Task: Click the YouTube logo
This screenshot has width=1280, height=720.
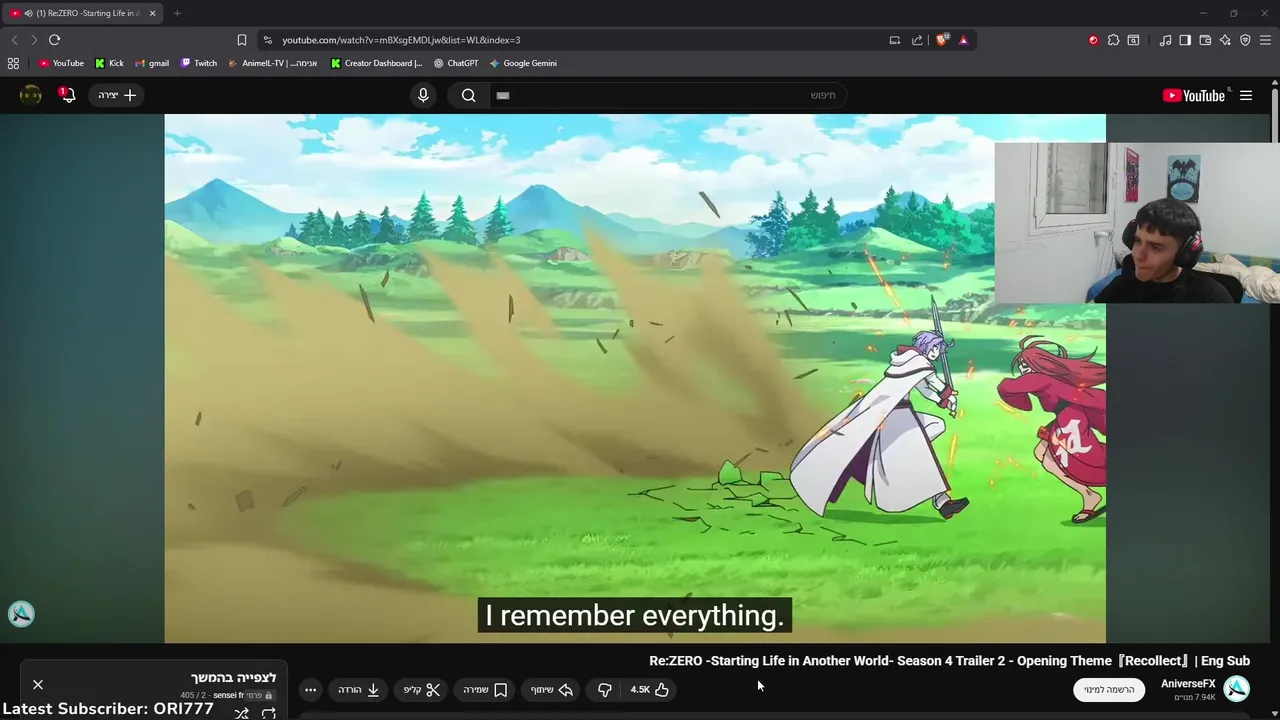Action: tap(1196, 95)
